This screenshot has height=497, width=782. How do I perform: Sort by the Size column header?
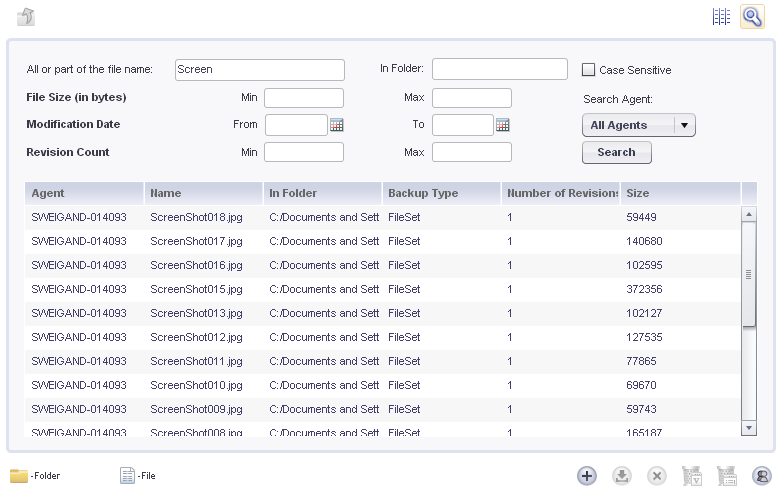tap(680, 193)
